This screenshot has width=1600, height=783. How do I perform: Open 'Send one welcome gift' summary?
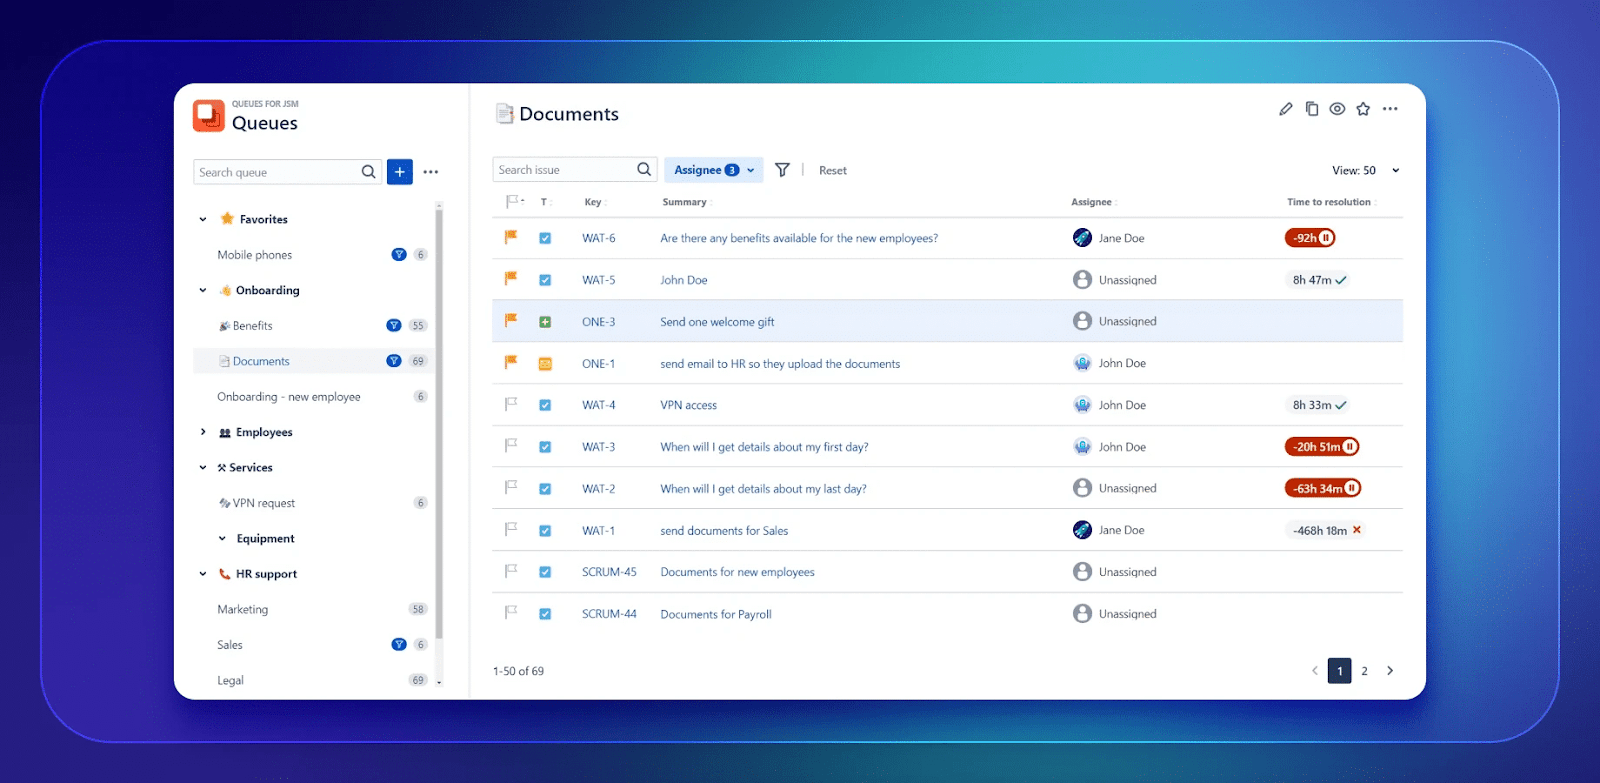[x=717, y=322]
